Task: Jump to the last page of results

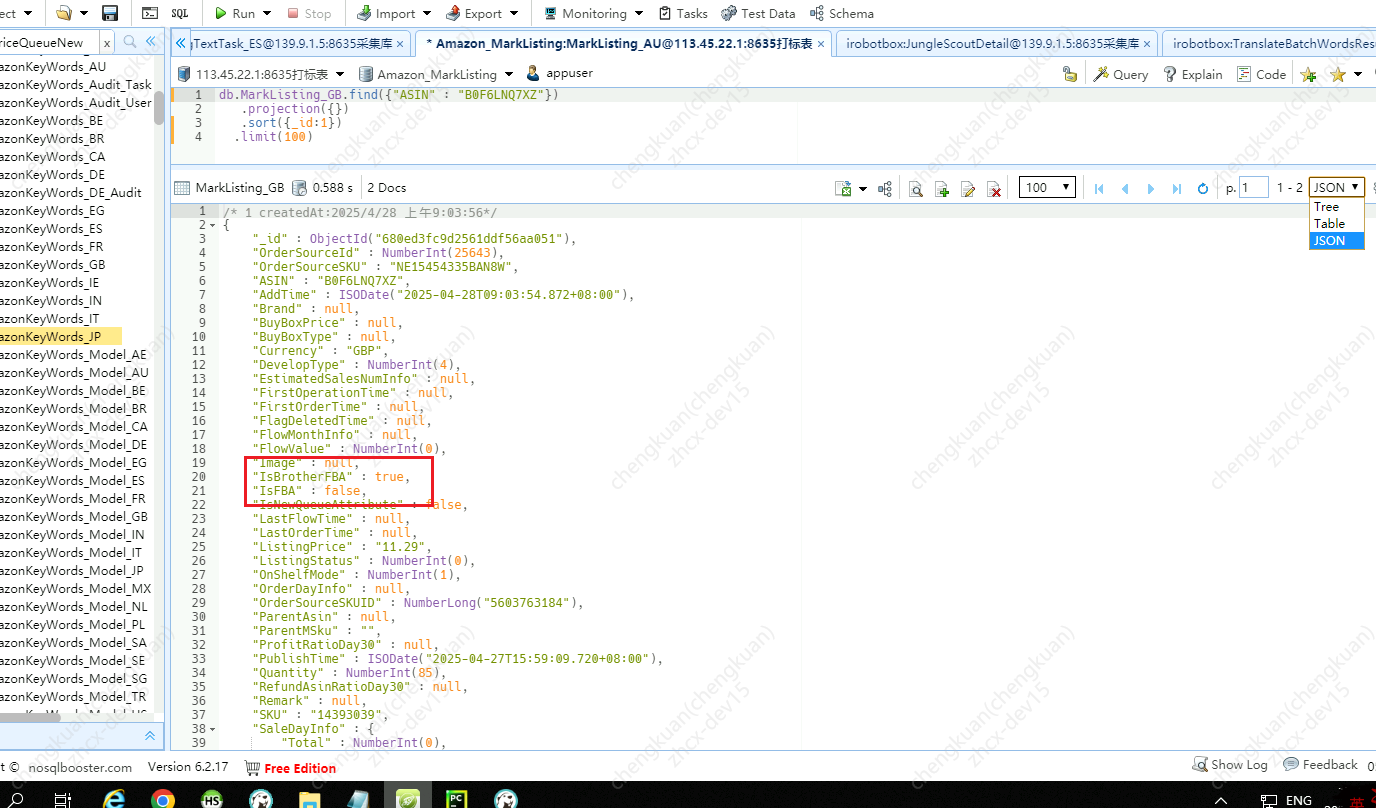Action: click(1177, 188)
